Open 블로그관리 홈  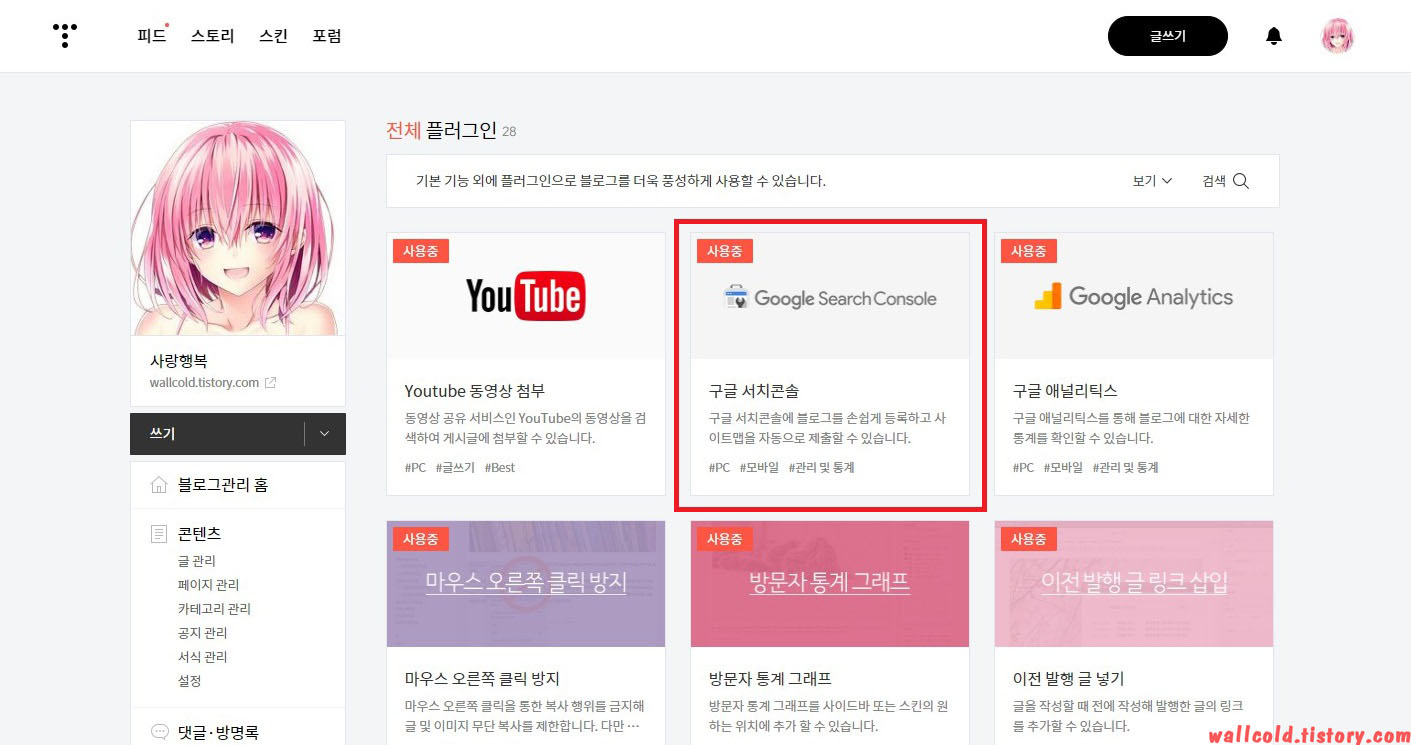(223, 485)
